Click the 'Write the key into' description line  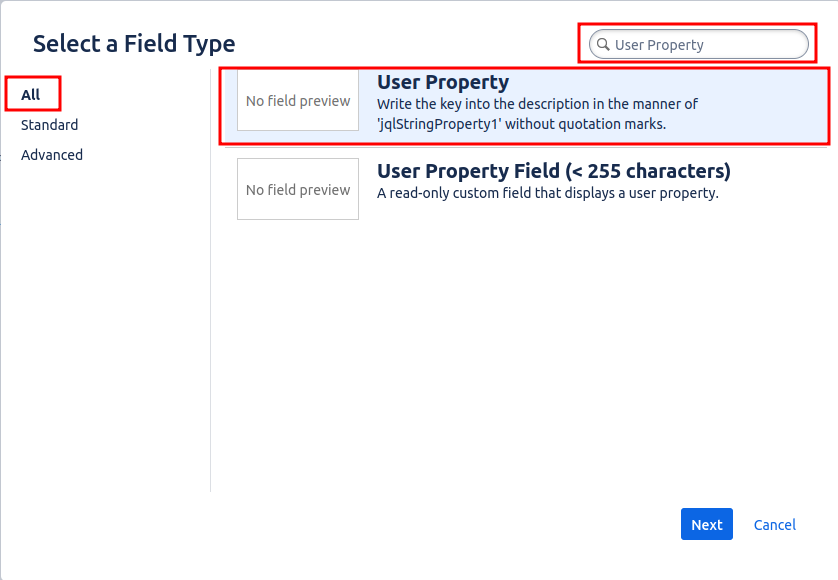click(x=537, y=104)
